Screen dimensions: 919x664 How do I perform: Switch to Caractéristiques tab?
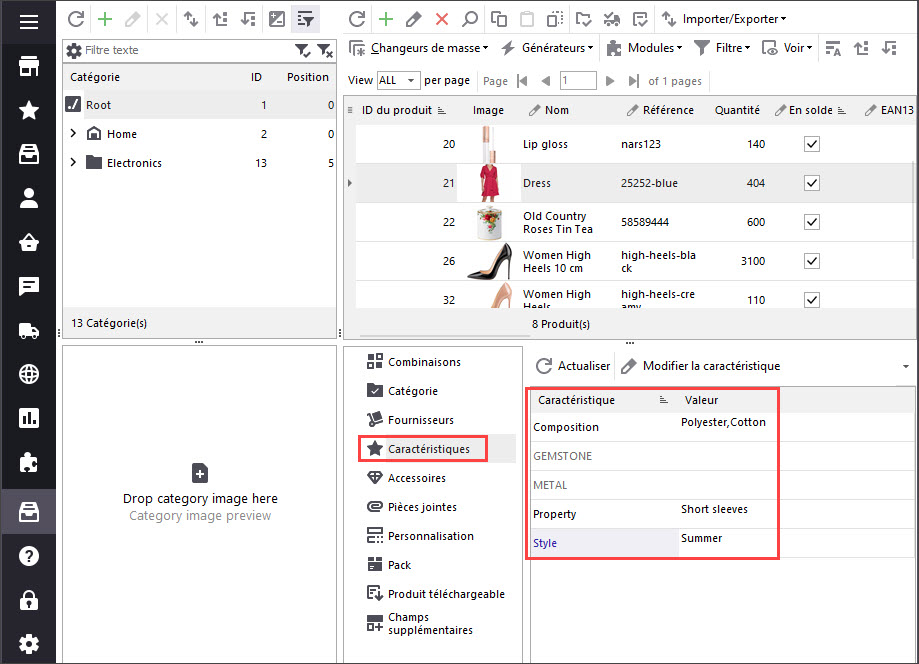coord(423,449)
